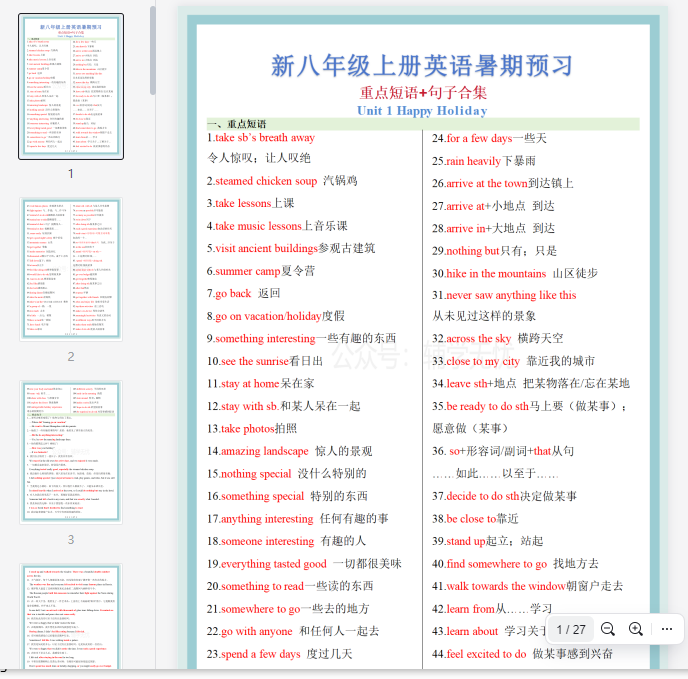Screen dimensions: 688x679
Task: Click phrase 34.leave sth+地点
Action: pos(474,384)
